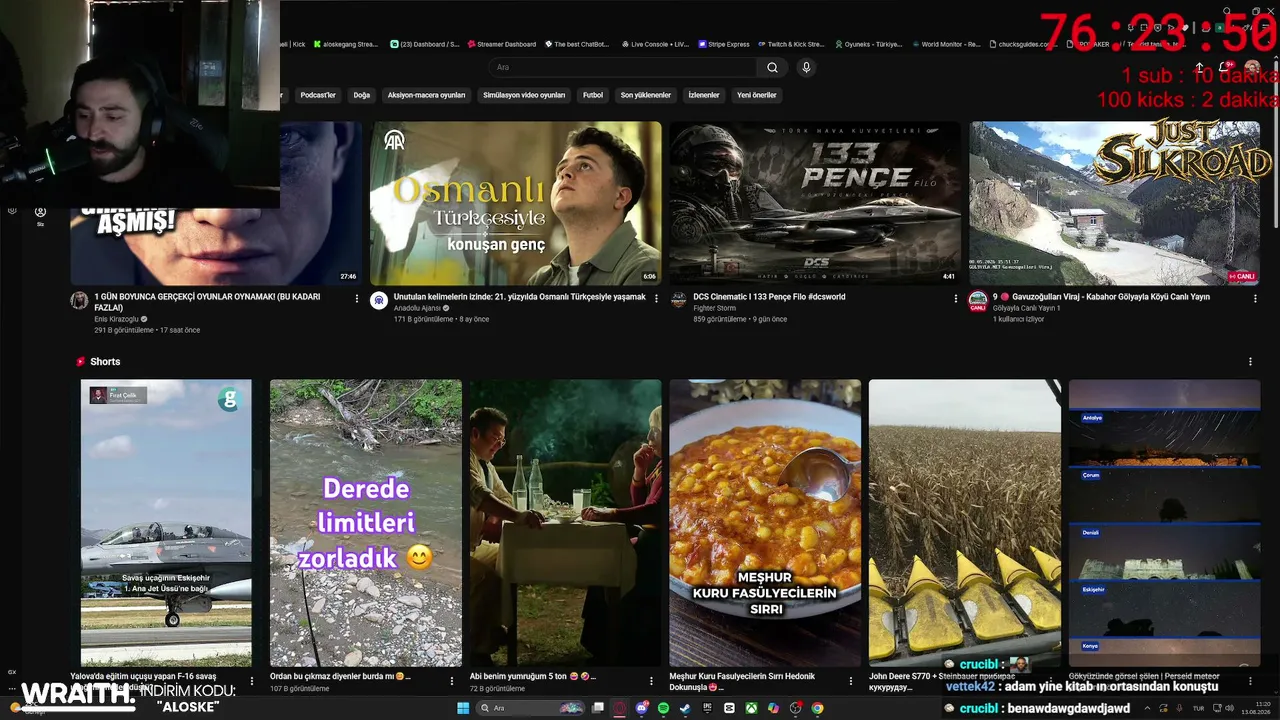Open Google Chrome from taskbar
Screen dimensions: 1280x720
(817, 708)
